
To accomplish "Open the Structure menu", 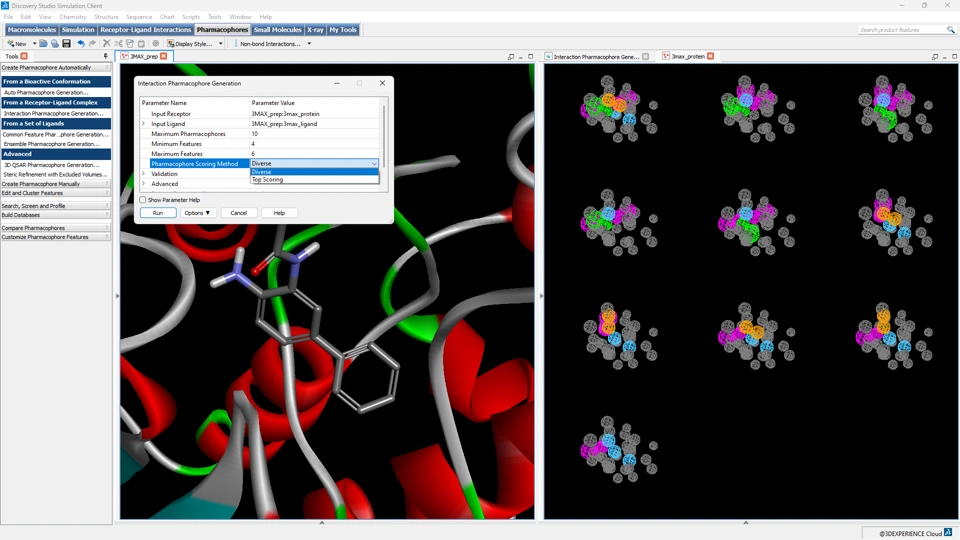I will click(x=106, y=17).
